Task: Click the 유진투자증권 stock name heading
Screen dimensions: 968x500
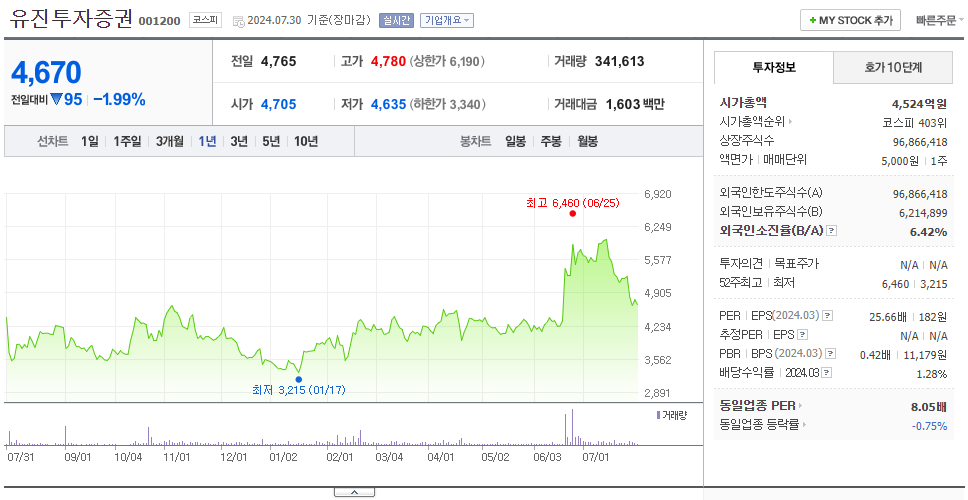Action: (x=72, y=19)
